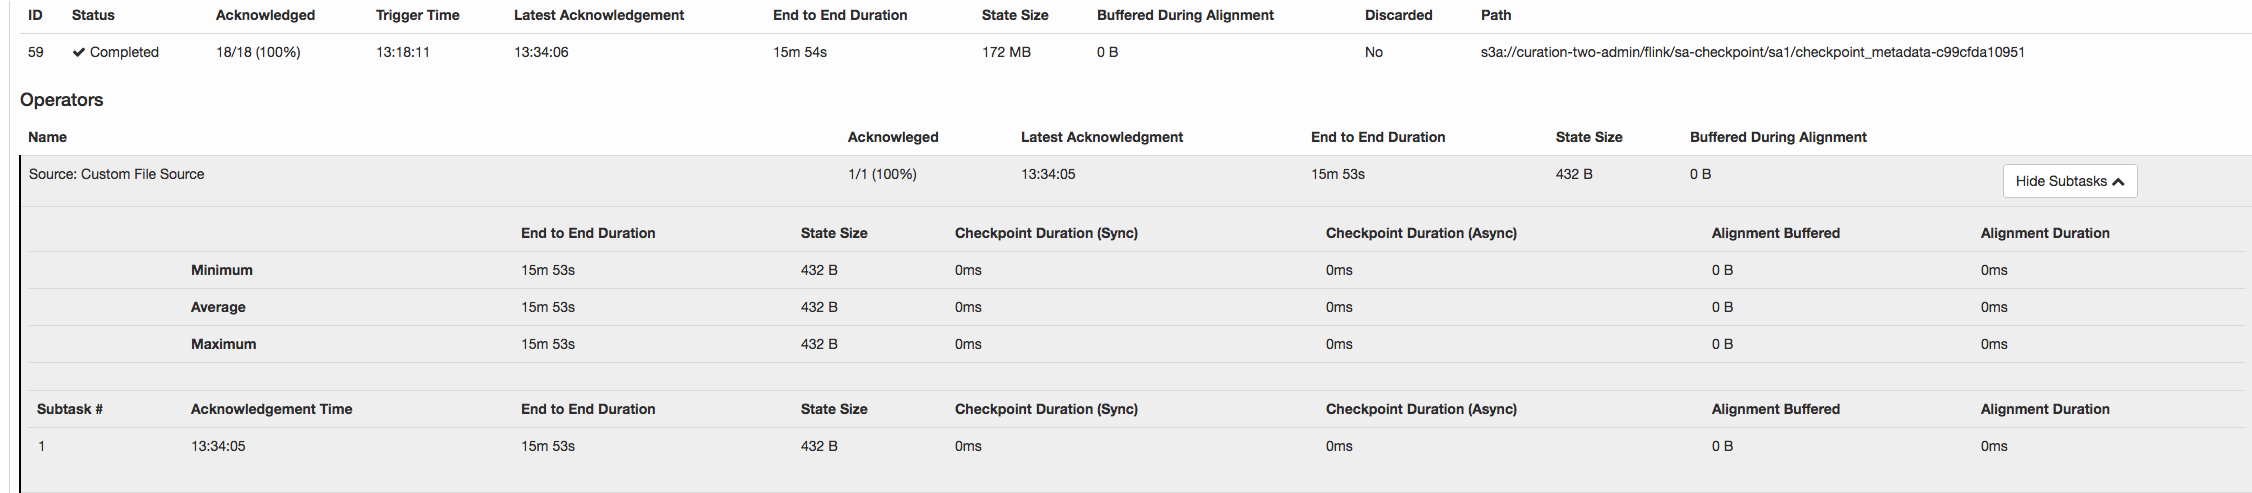Click the Subtask # column header
The height and width of the screenshot is (493, 2252).
[x=70, y=409]
